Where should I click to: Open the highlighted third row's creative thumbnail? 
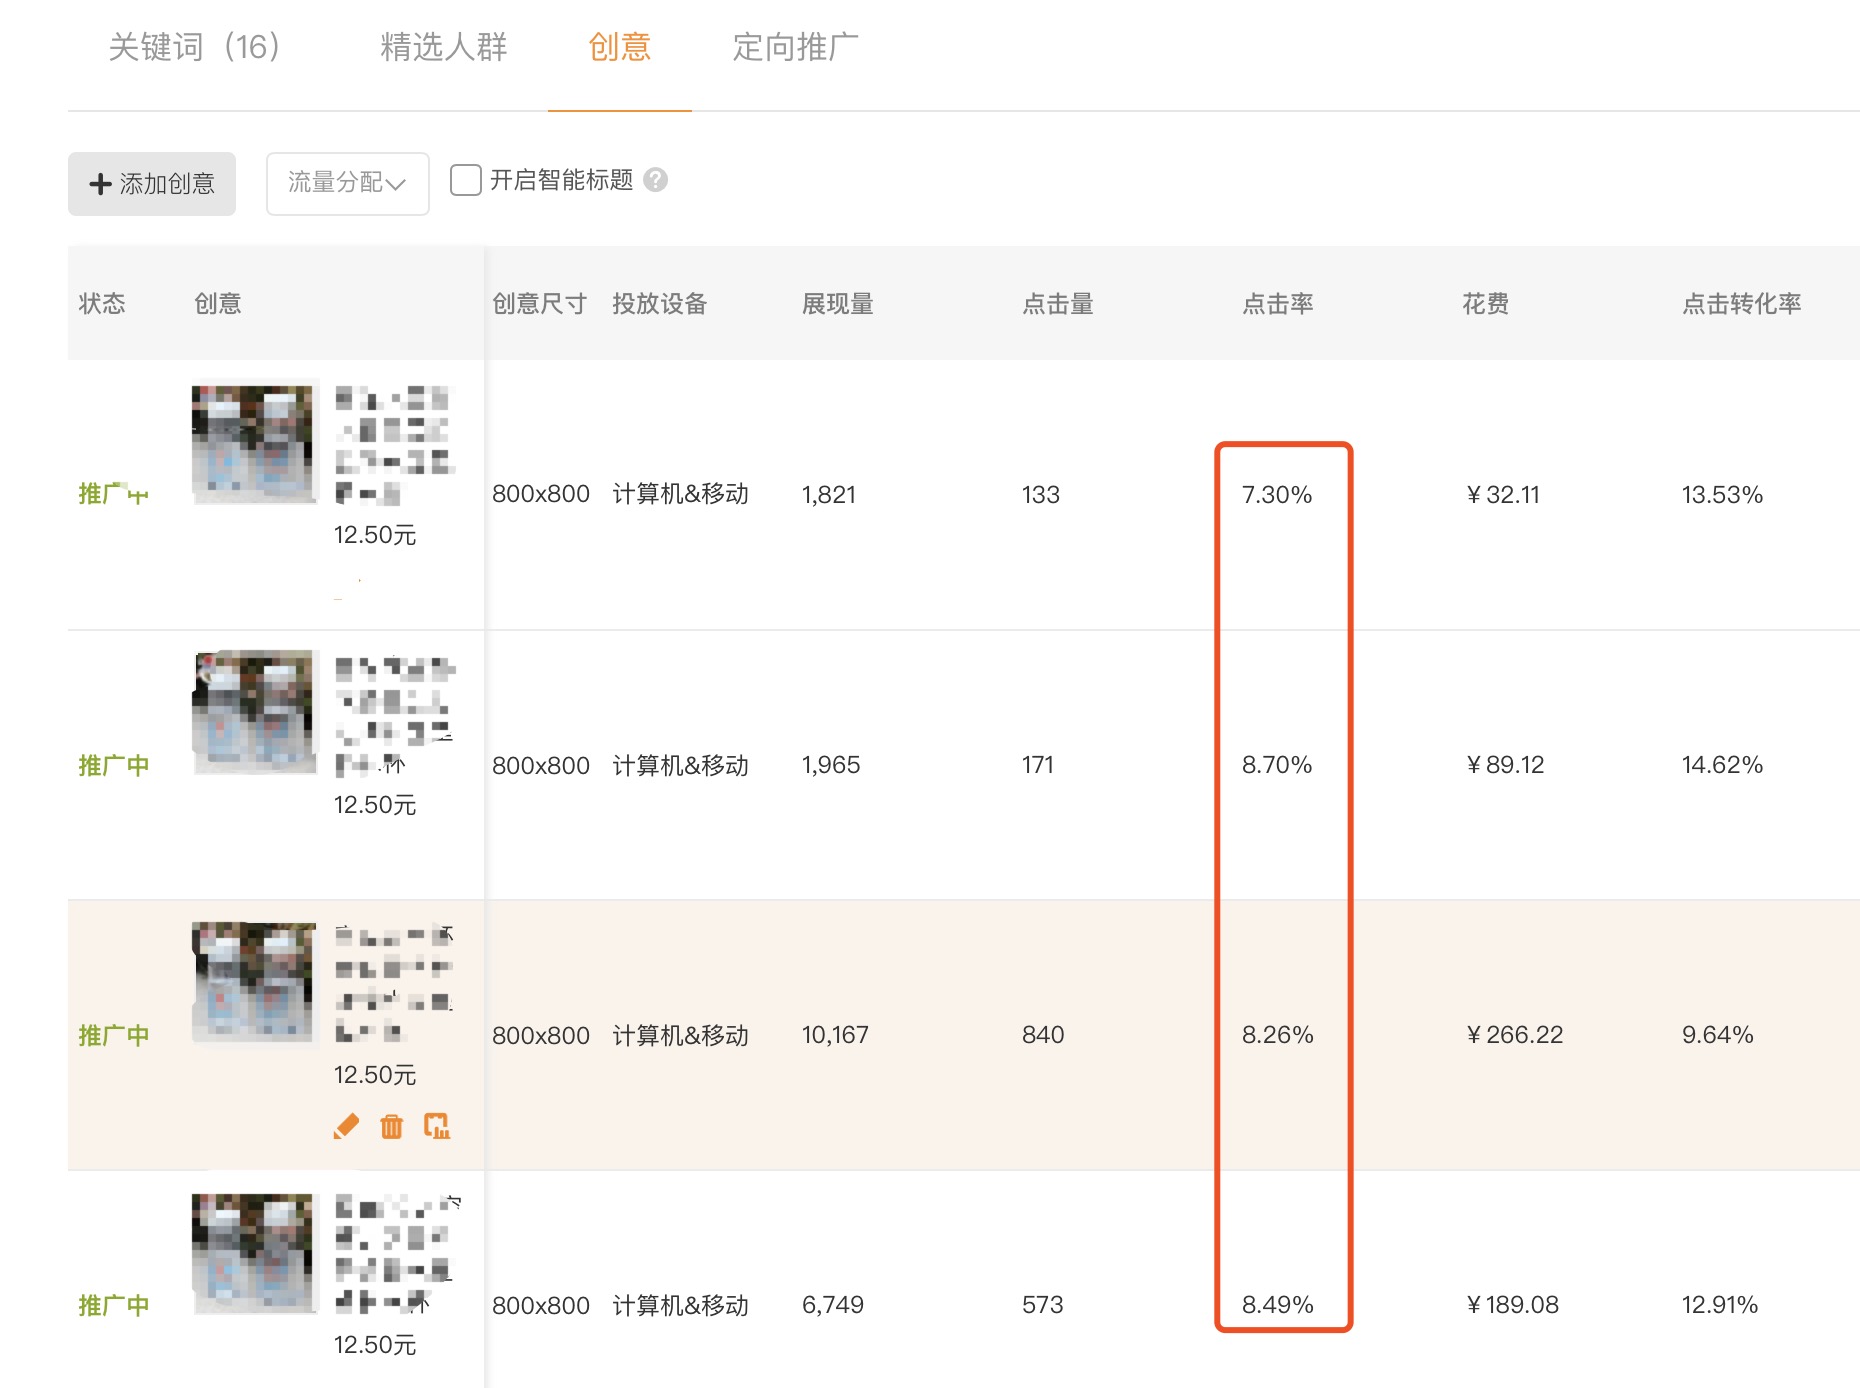pos(252,983)
